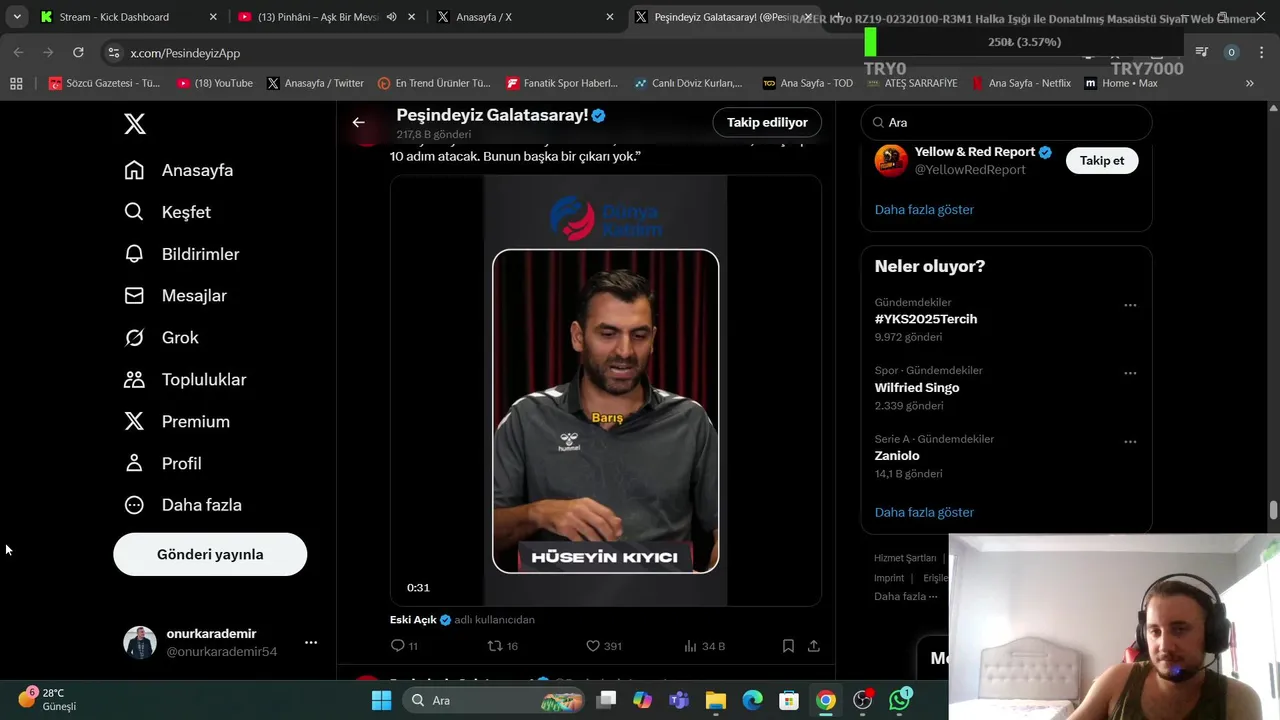This screenshot has width=1280, height=720.
Task: Open the (18) YouTube bookmark
Action: [x=215, y=83]
